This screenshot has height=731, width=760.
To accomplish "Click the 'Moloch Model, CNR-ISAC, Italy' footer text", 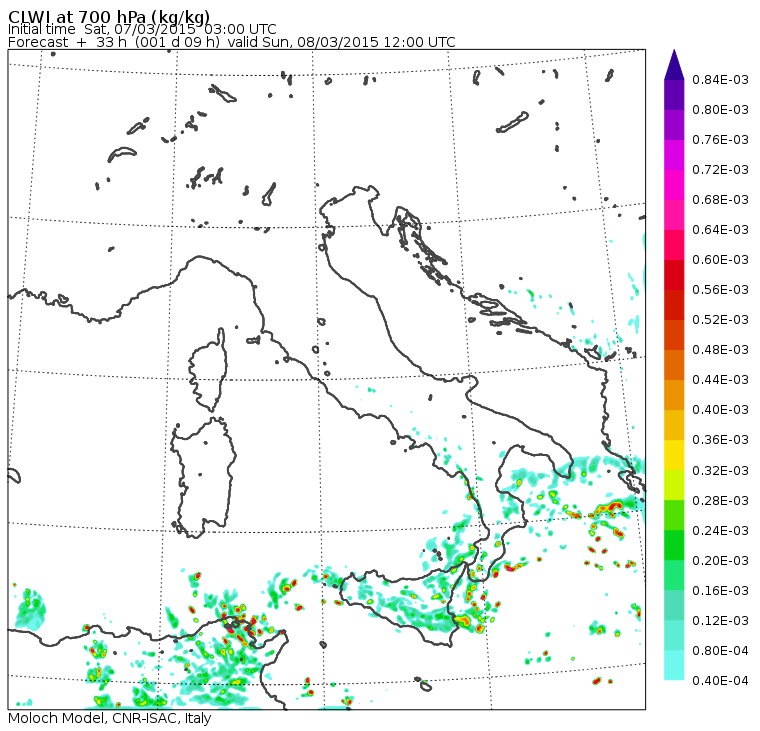I will pos(110,718).
